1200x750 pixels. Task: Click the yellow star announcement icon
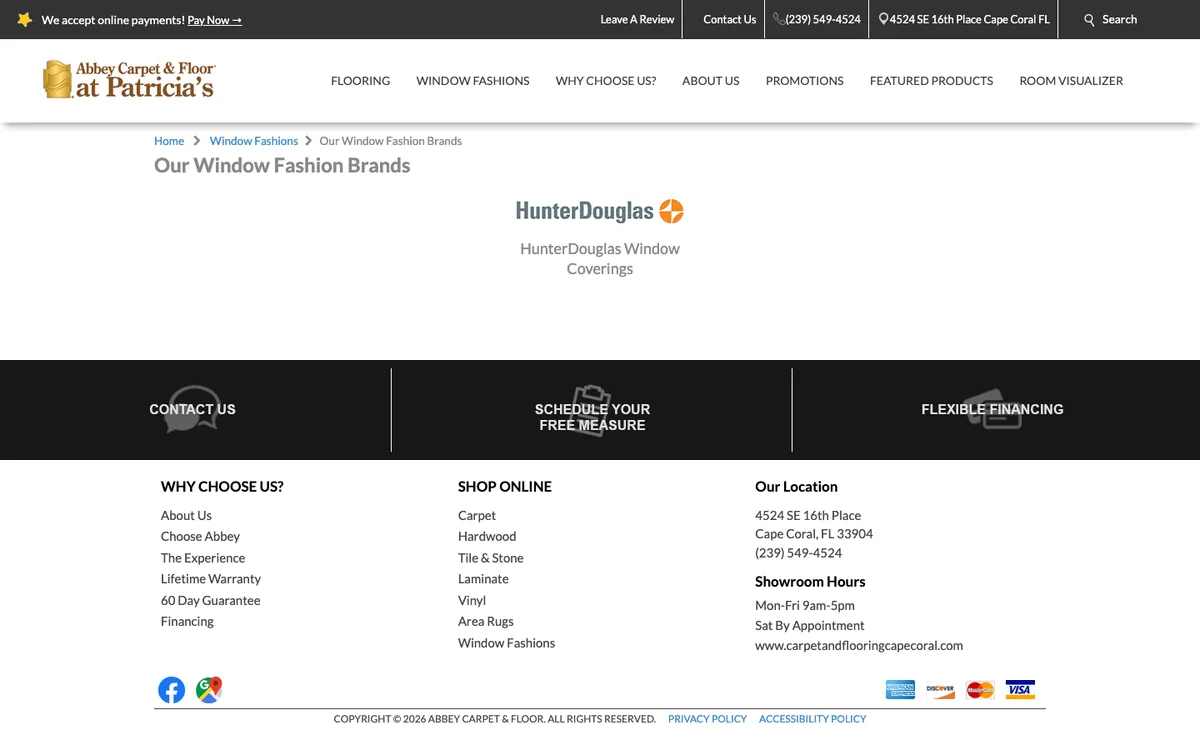pos(24,20)
